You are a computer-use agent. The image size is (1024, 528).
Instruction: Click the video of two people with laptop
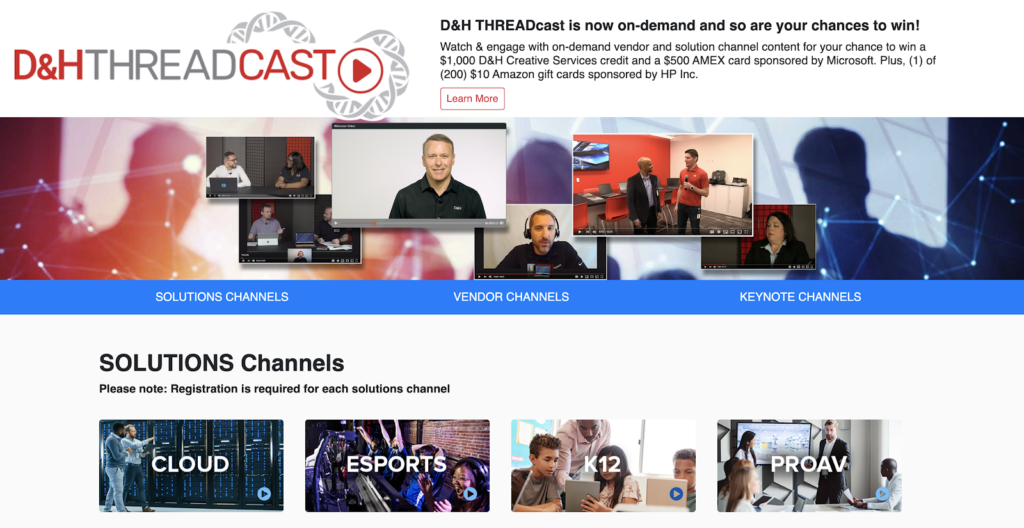260,167
